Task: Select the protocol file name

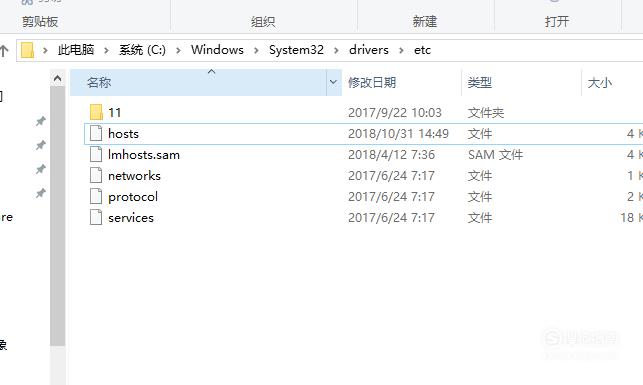Action: (x=133, y=197)
